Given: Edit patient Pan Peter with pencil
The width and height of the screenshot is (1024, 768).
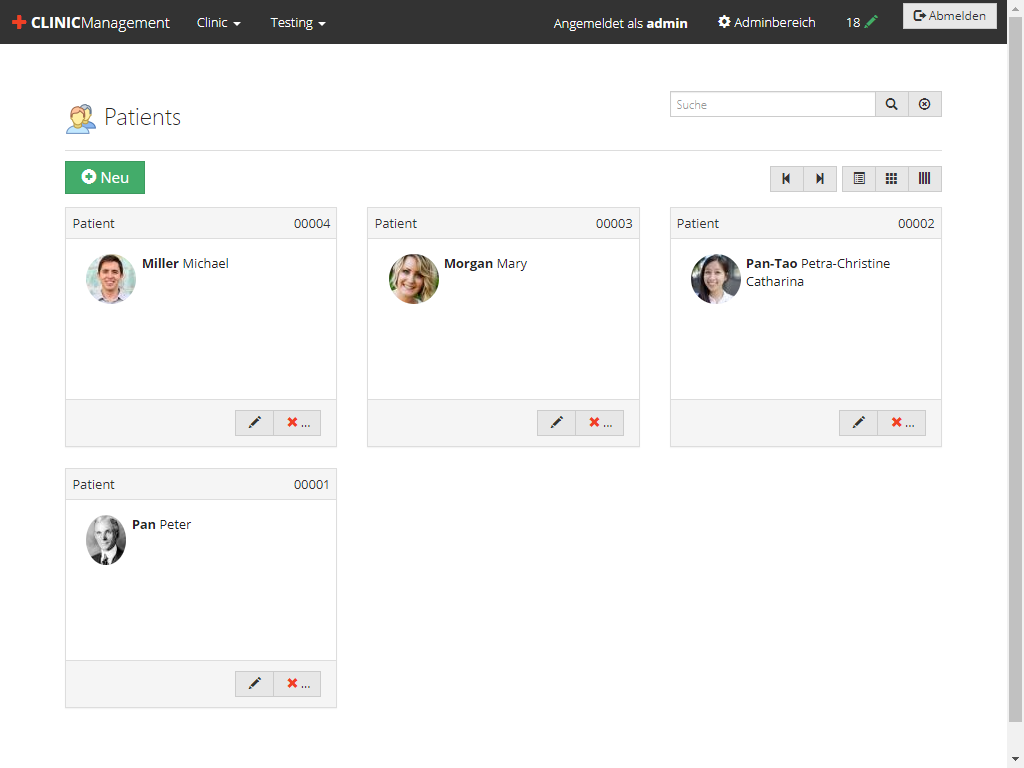Looking at the screenshot, I should tap(255, 684).
